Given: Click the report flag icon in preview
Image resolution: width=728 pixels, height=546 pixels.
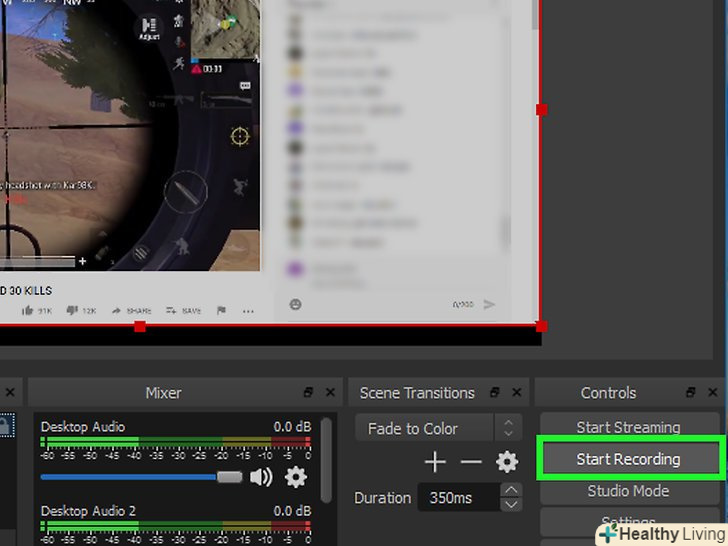Looking at the screenshot, I should (x=221, y=310).
